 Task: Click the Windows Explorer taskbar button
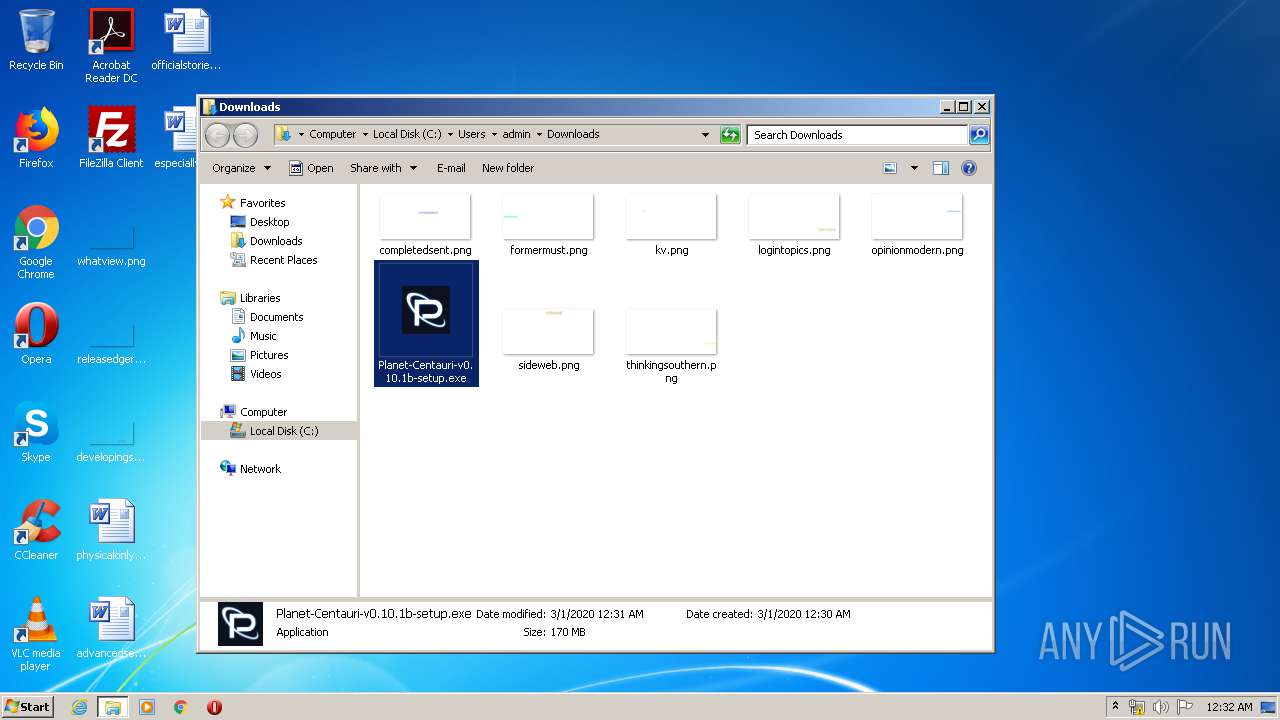tap(112, 707)
